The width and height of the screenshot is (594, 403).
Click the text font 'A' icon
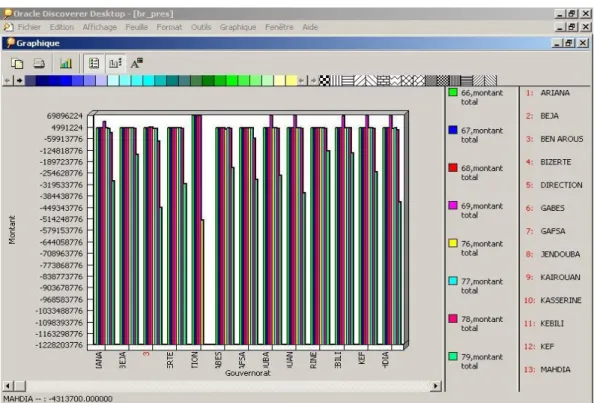click(x=136, y=63)
